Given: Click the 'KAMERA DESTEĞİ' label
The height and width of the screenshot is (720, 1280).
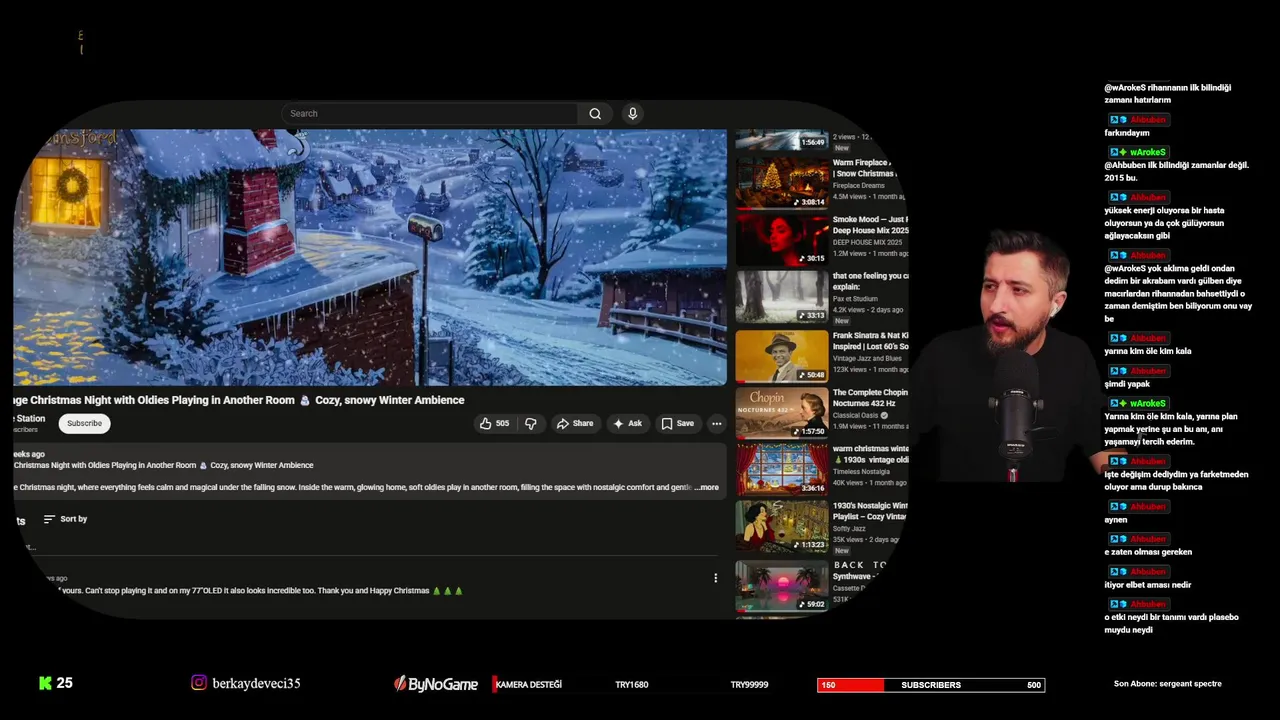Looking at the screenshot, I should point(527,685).
